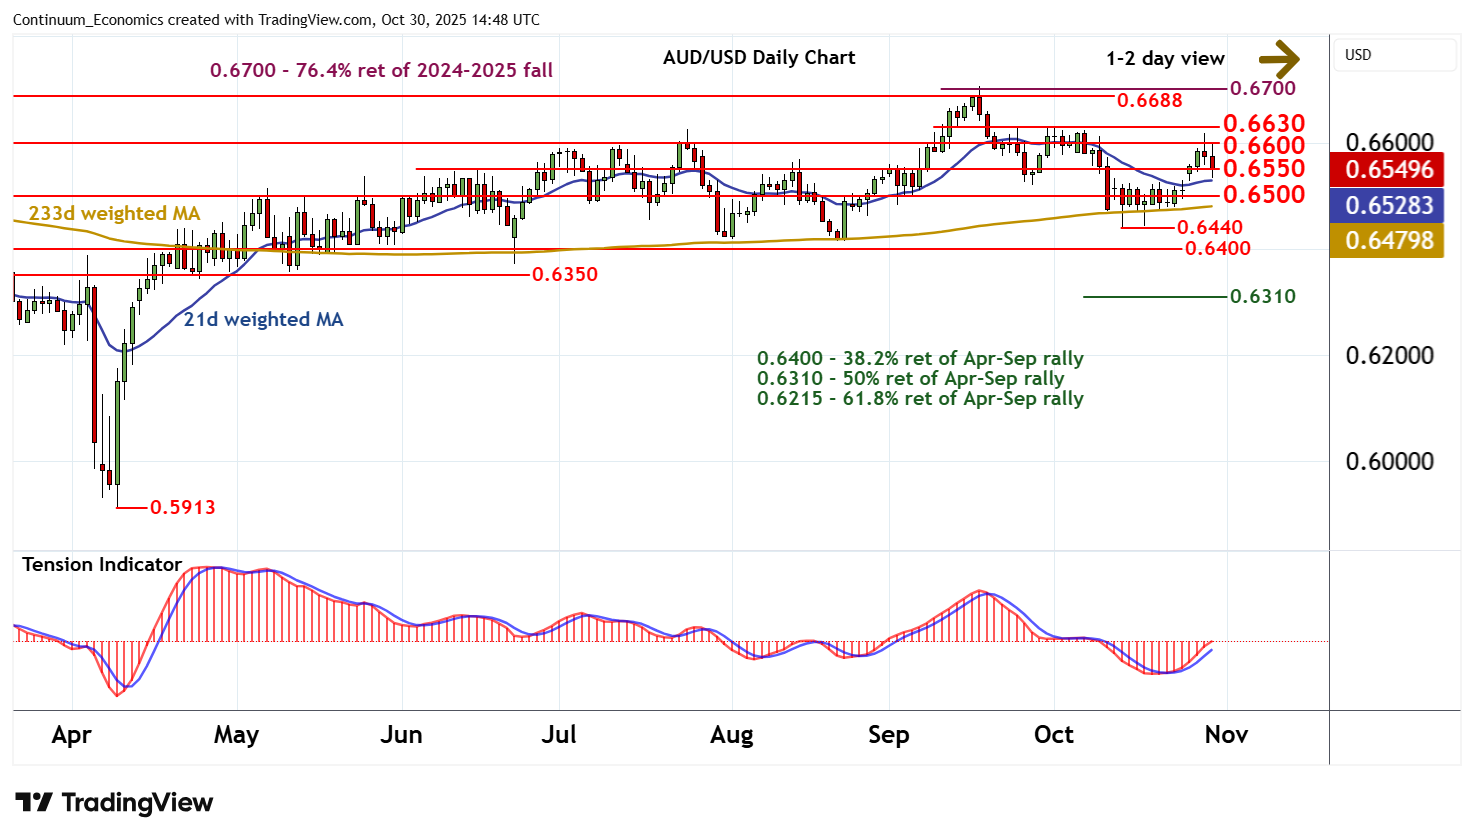Click the 233d weighted MA label
This screenshot has width=1474, height=840.
click(114, 214)
